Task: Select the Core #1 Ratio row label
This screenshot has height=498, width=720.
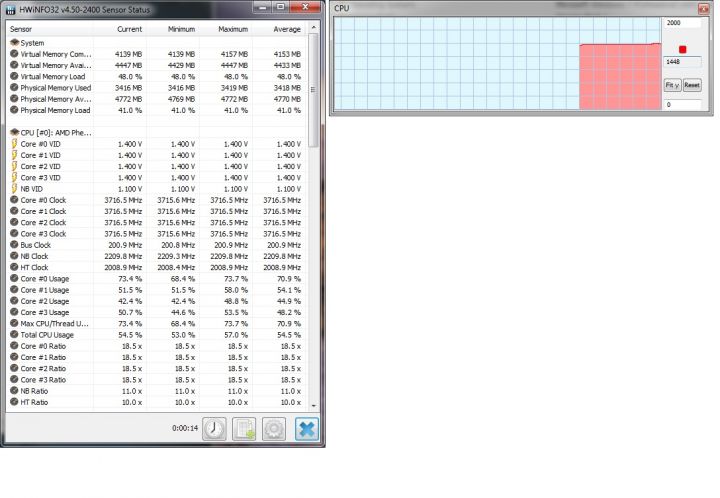Action: point(43,357)
